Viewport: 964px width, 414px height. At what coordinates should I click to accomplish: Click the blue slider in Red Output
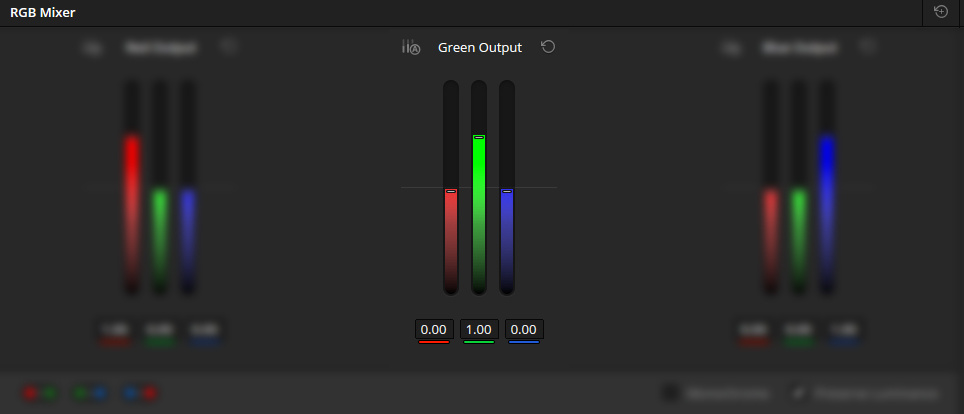click(x=188, y=188)
